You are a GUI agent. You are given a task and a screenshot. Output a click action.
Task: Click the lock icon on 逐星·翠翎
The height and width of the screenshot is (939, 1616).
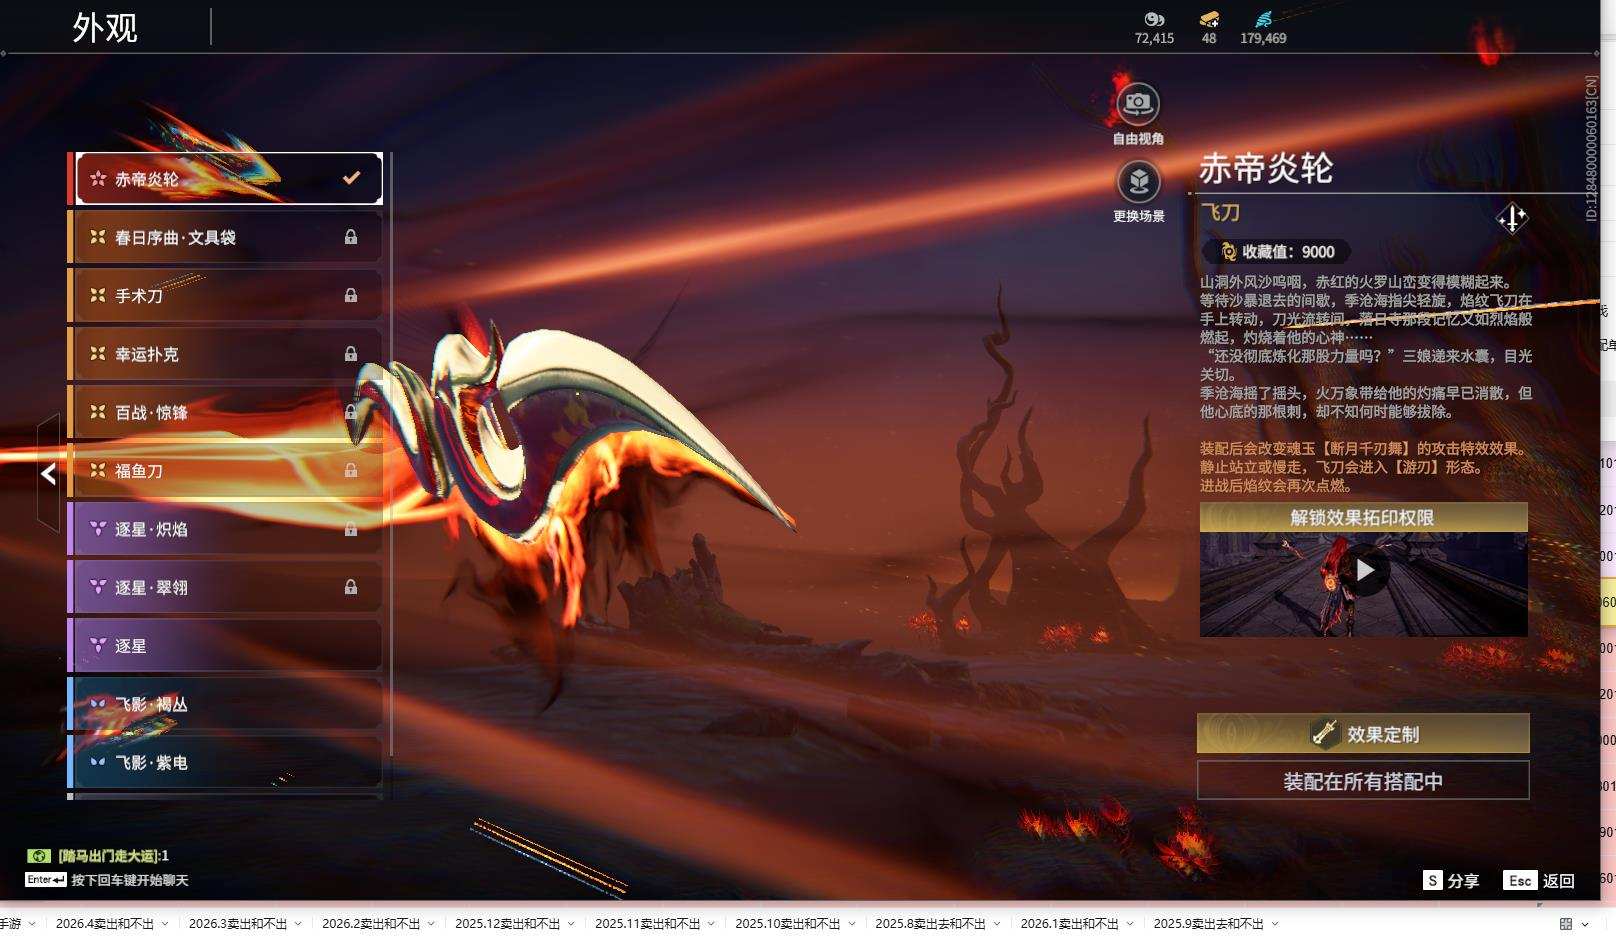click(352, 587)
